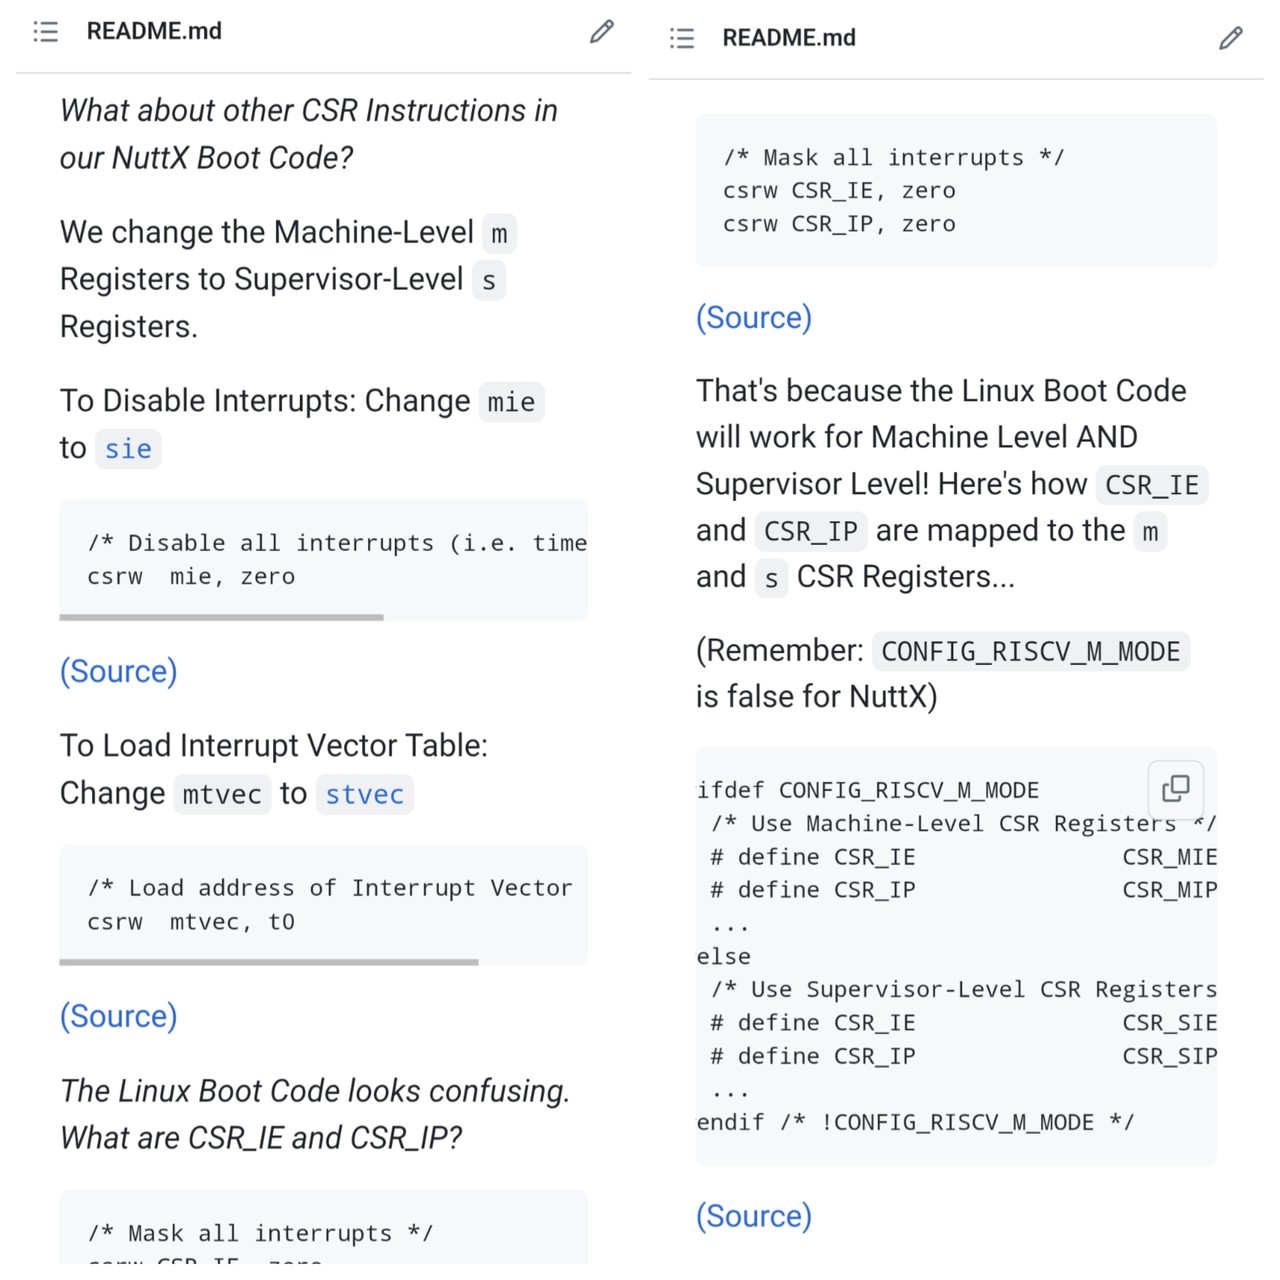Click the scrollbar under Load address code block
Image resolution: width=1280 pixels, height=1280 pixels.
tap(269, 962)
